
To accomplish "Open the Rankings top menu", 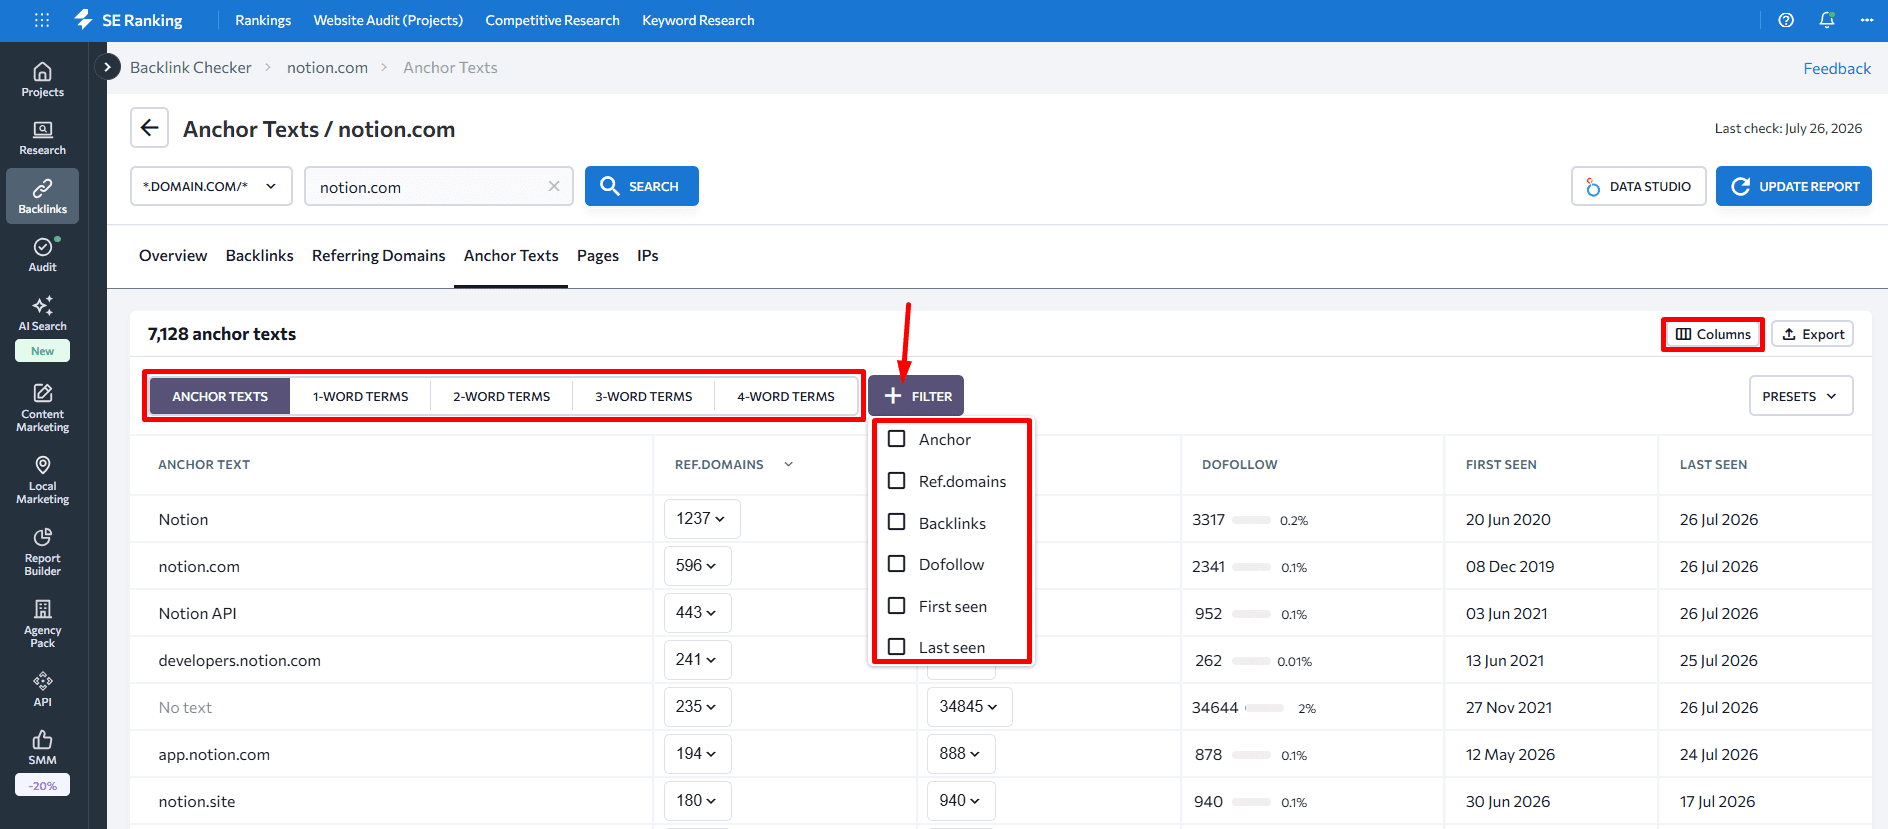I will click(x=263, y=20).
